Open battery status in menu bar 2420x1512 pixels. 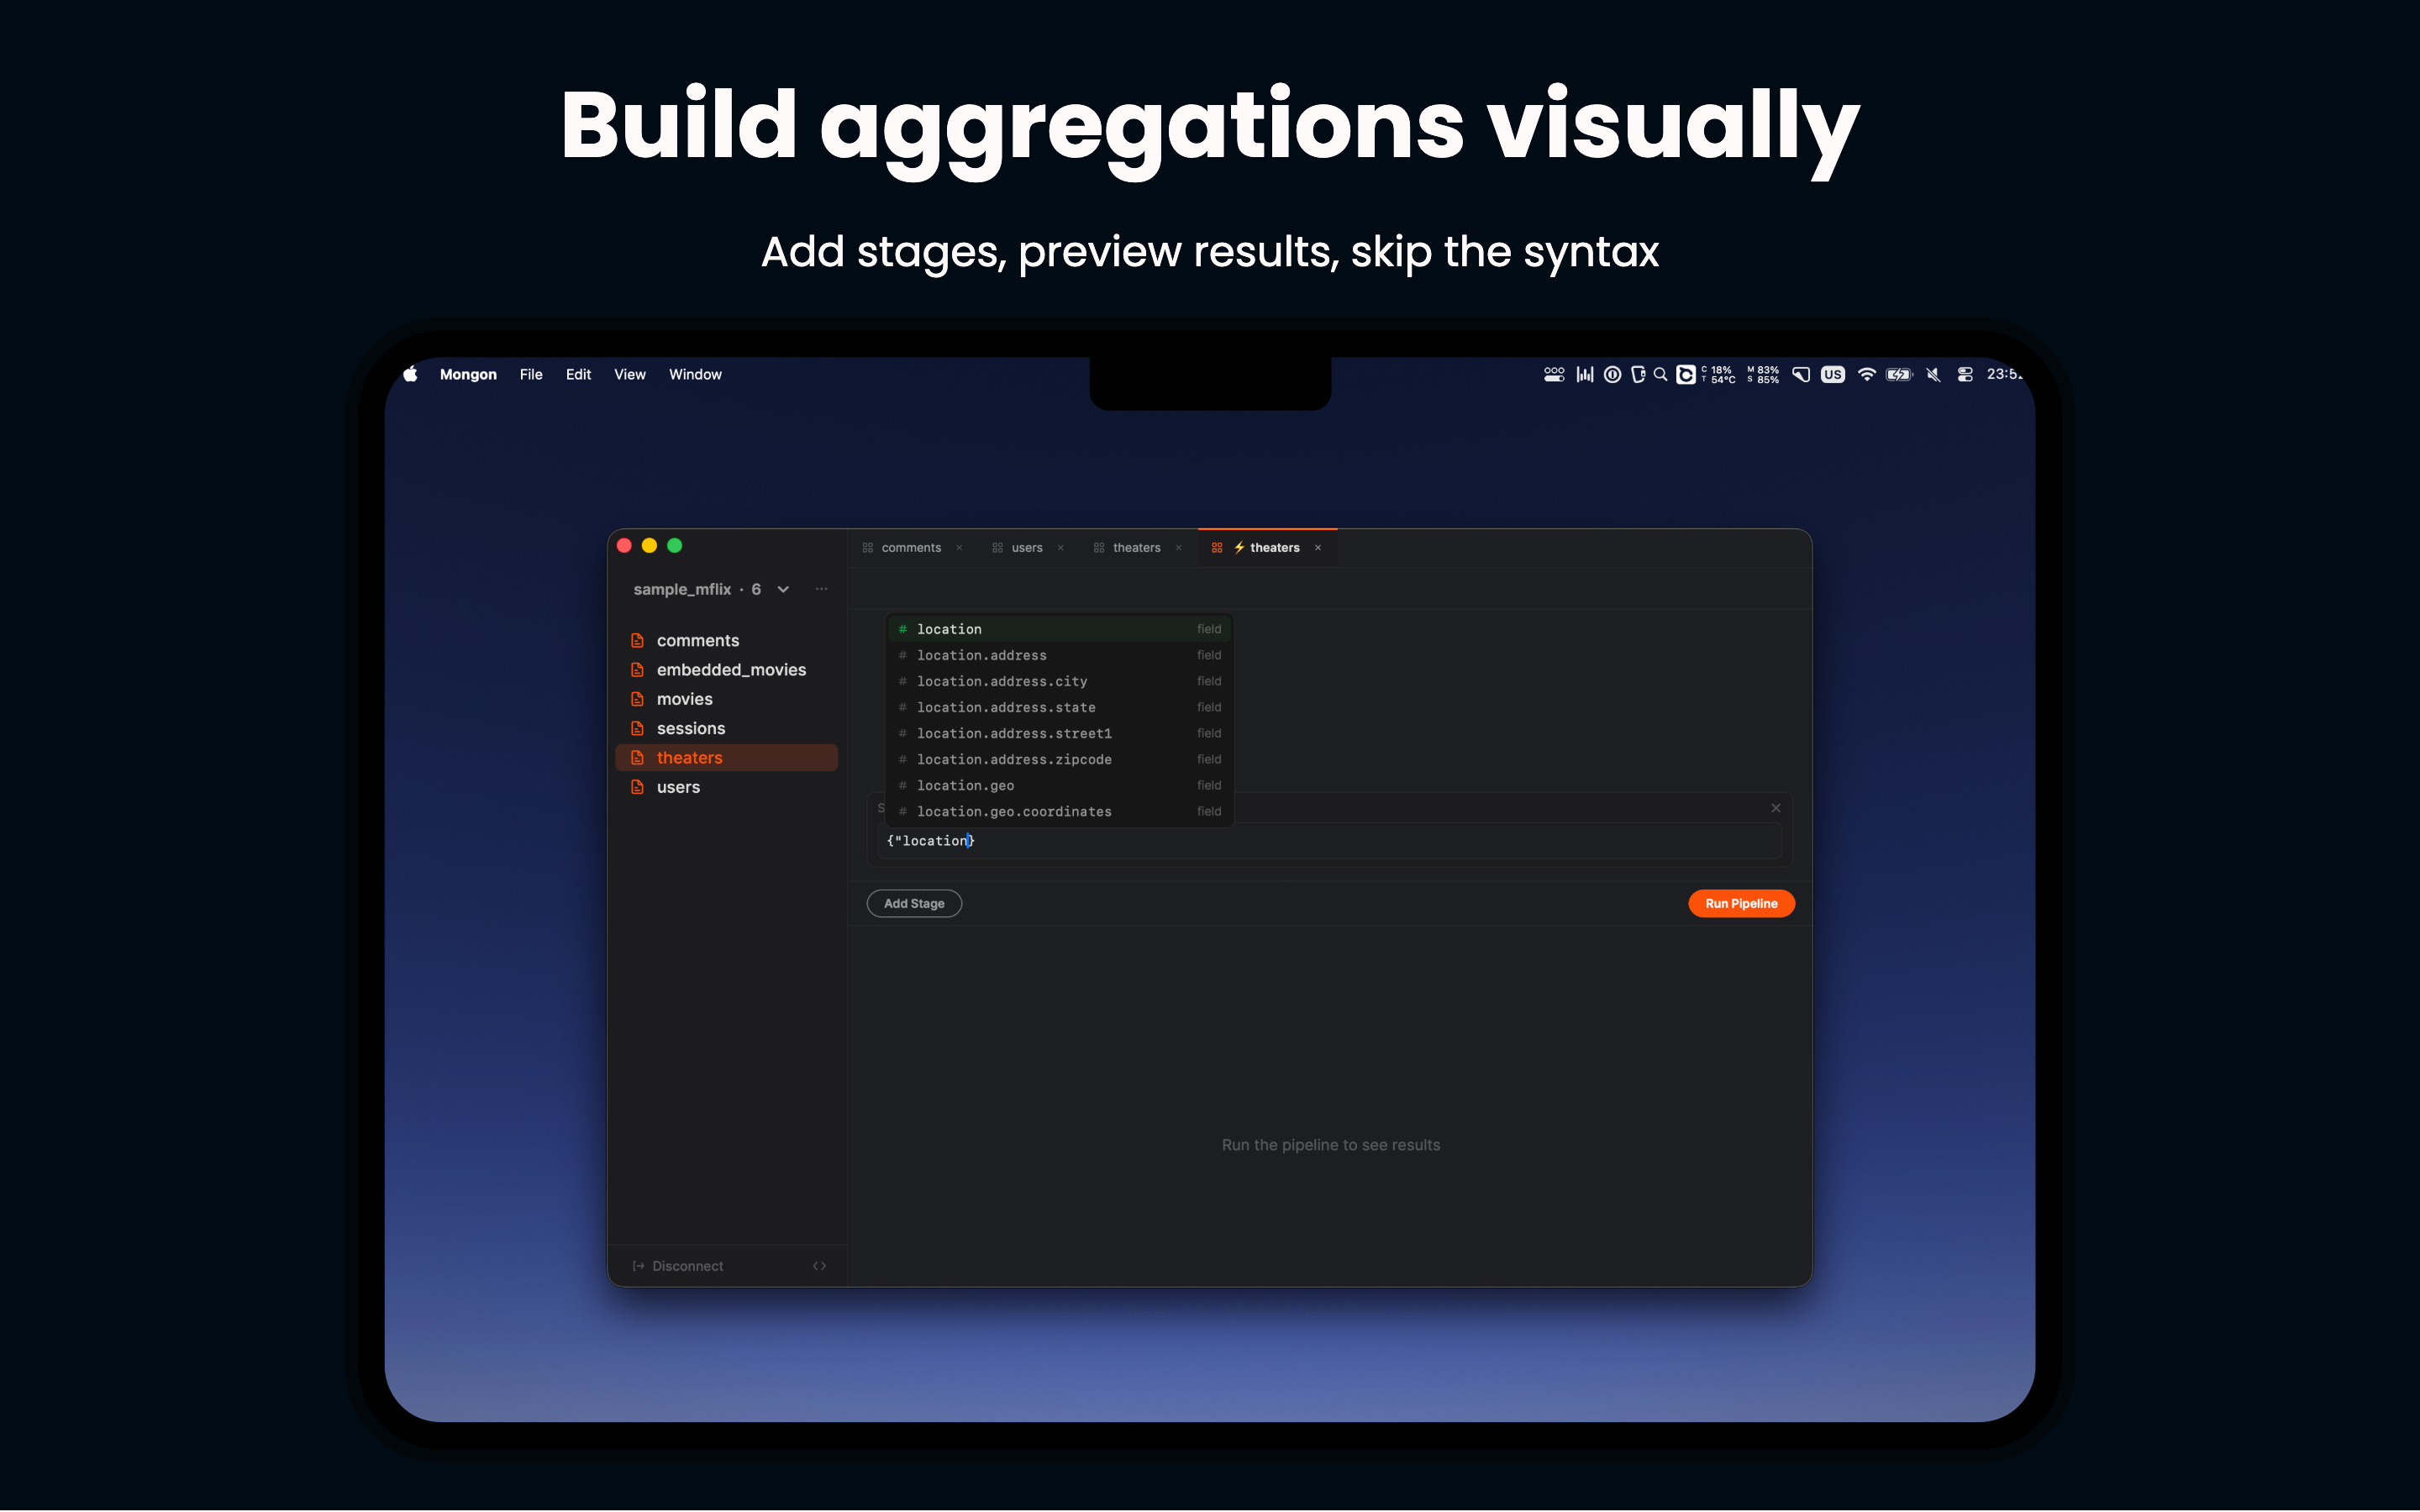pyautogui.click(x=1899, y=374)
